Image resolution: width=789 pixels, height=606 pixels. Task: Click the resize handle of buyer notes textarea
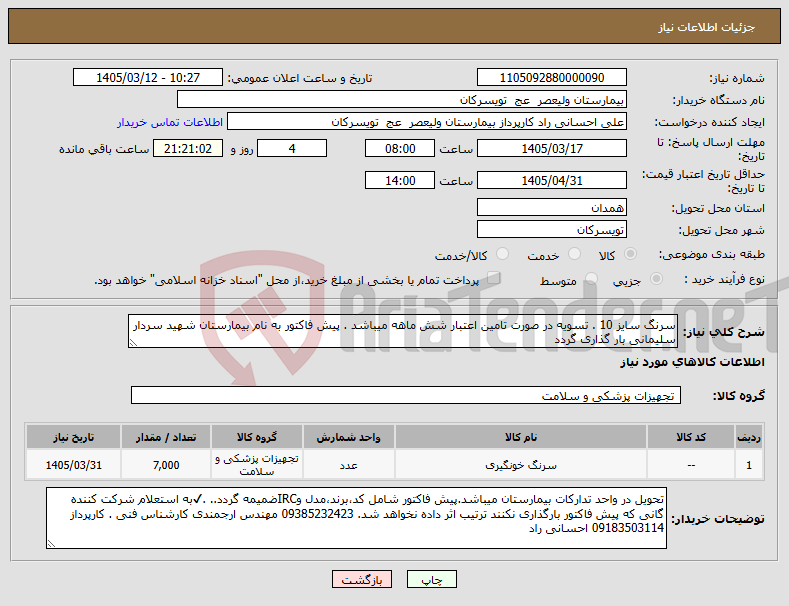[51, 544]
